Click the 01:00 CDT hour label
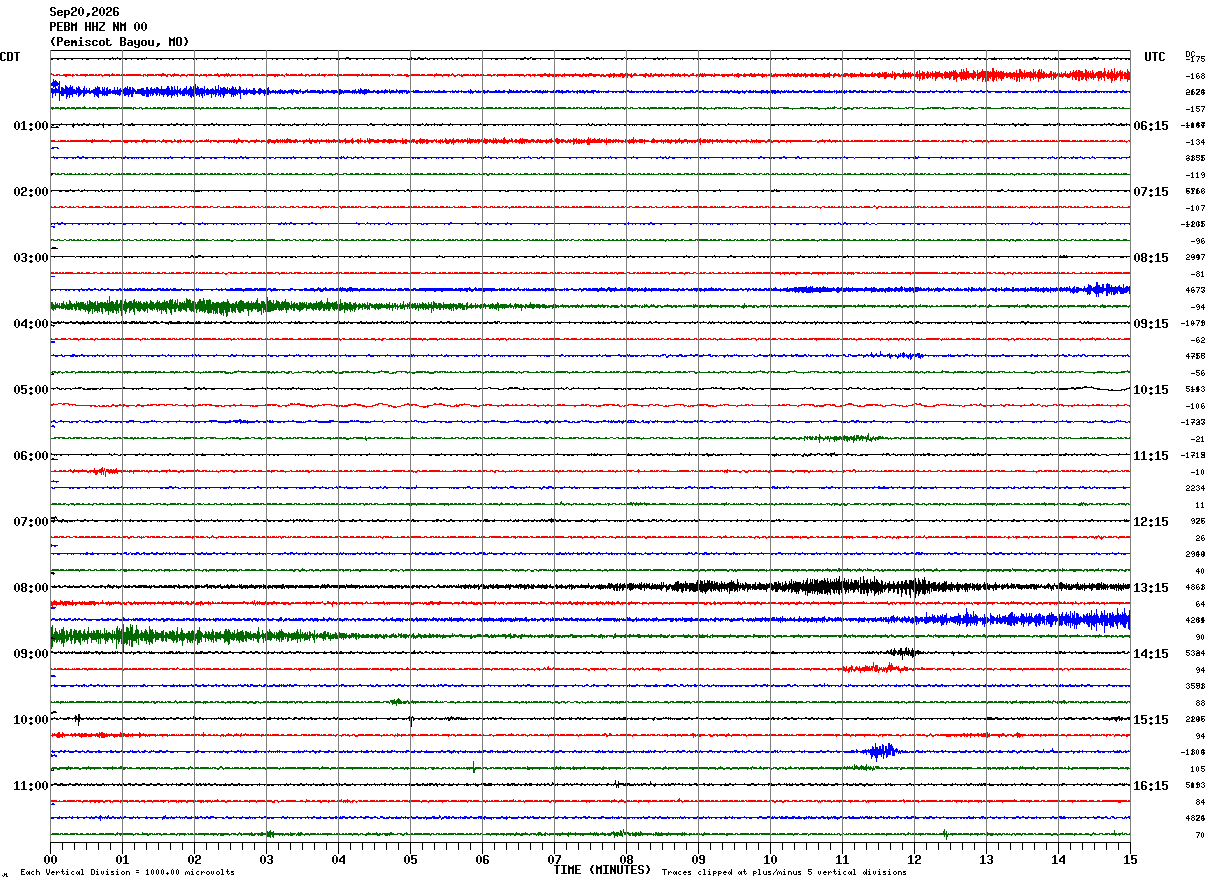The width and height of the screenshot is (1210, 886). click(x=31, y=125)
